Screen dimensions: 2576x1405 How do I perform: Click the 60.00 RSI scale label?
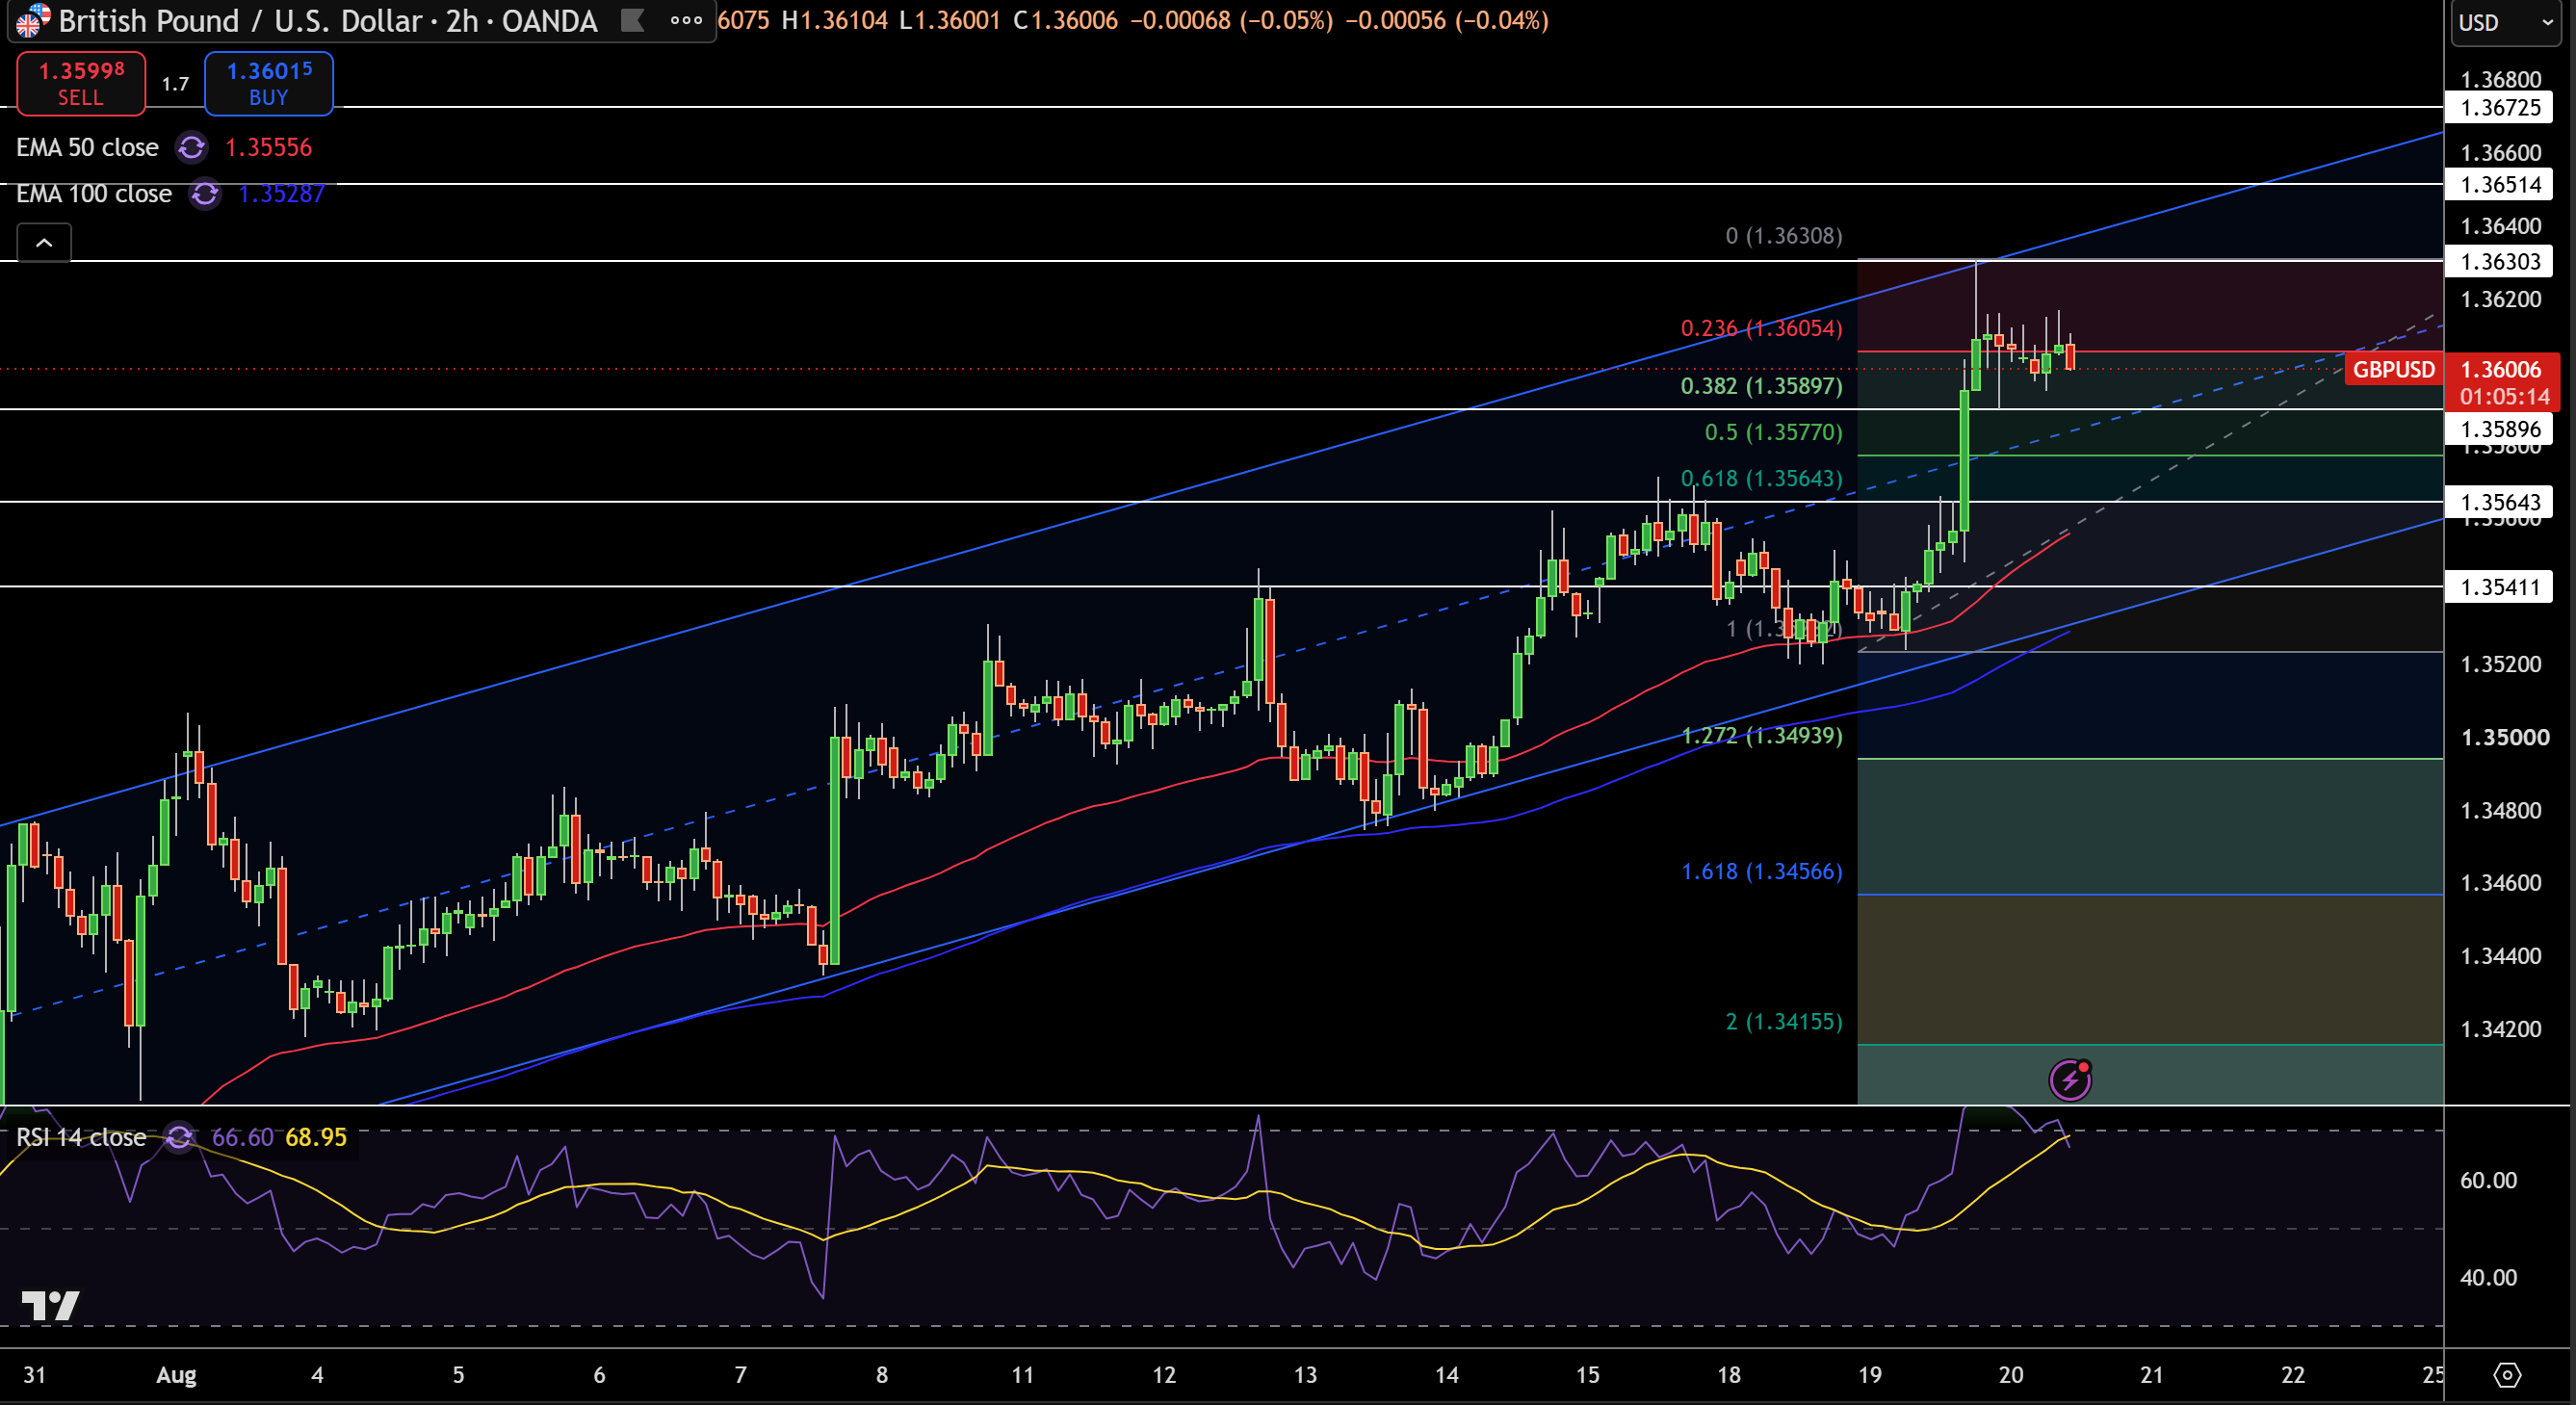click(2488, 1181)
